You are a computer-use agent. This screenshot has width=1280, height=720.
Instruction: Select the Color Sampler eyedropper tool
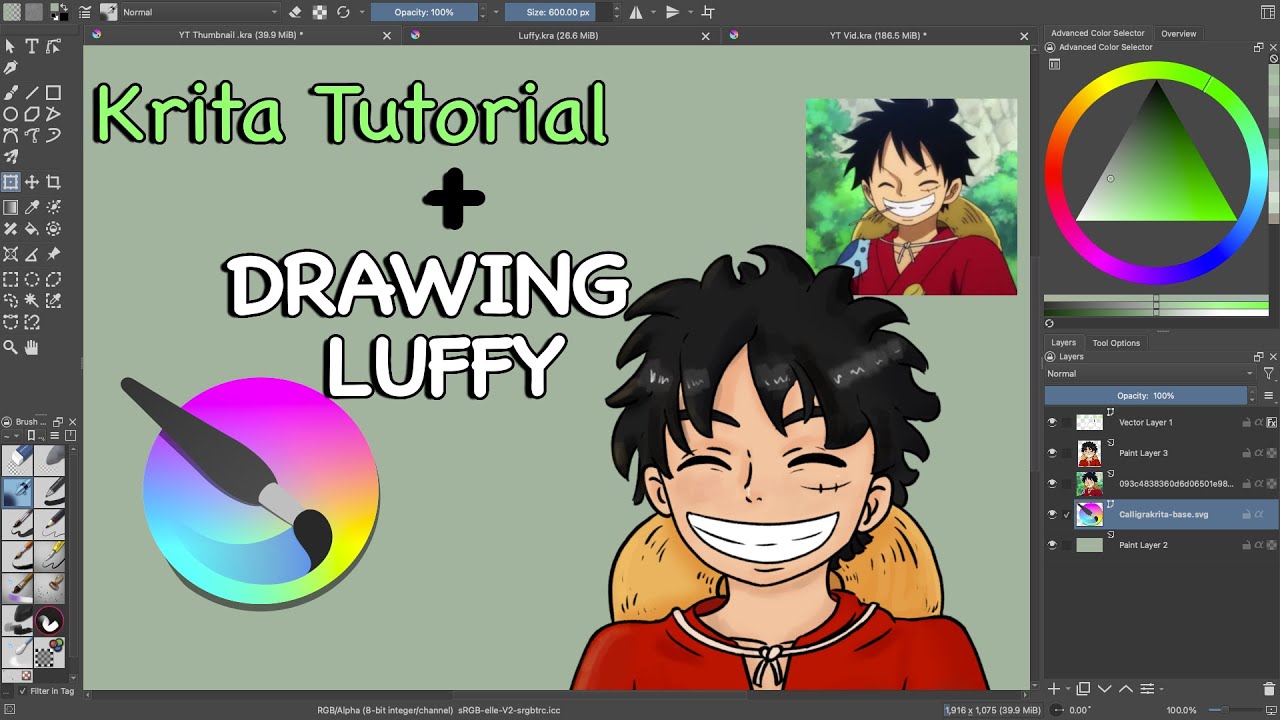(32, 207)
